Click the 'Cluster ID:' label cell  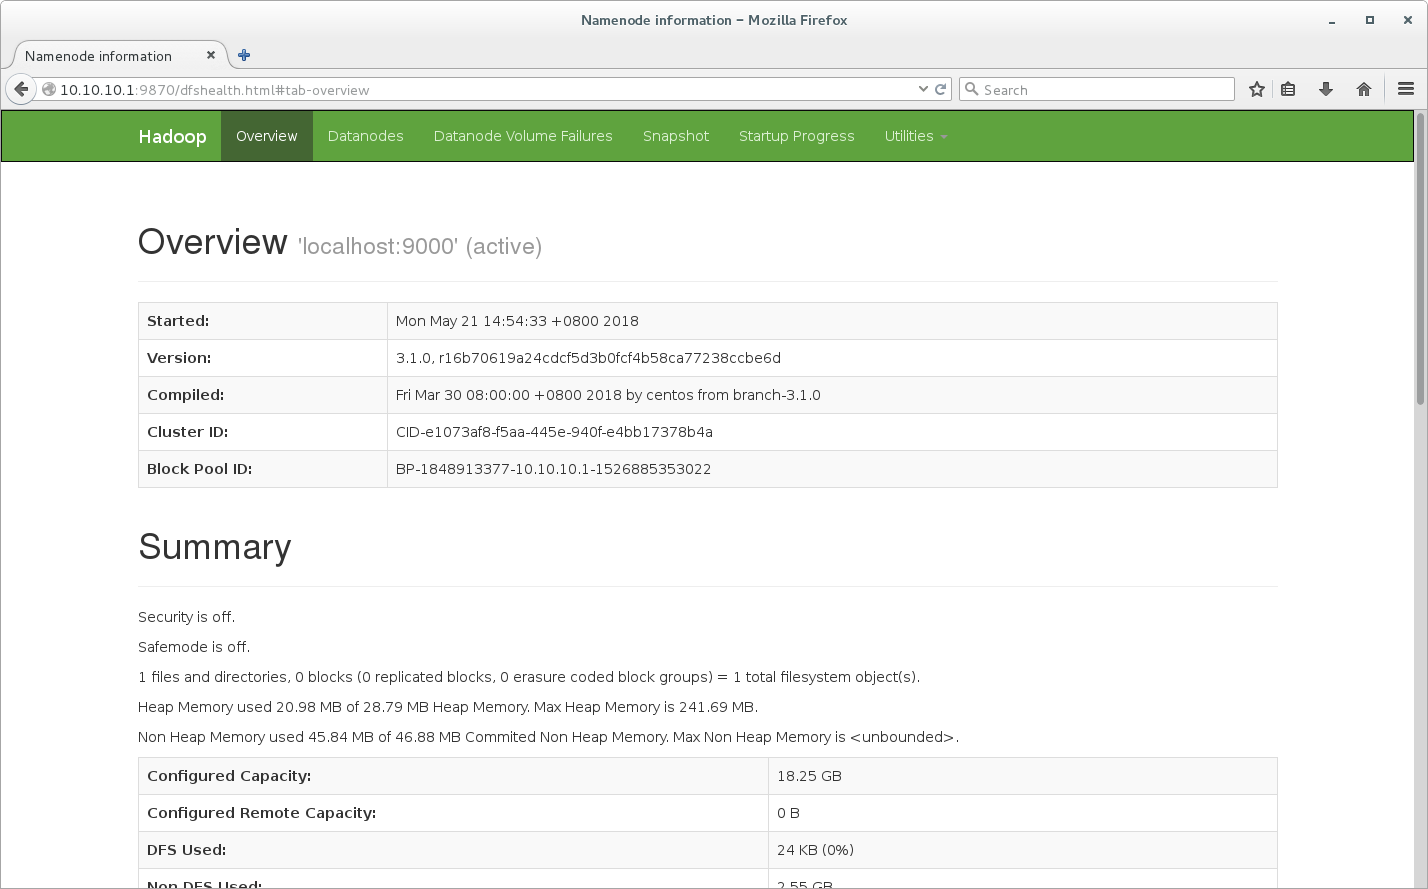[x=263, y=432]
